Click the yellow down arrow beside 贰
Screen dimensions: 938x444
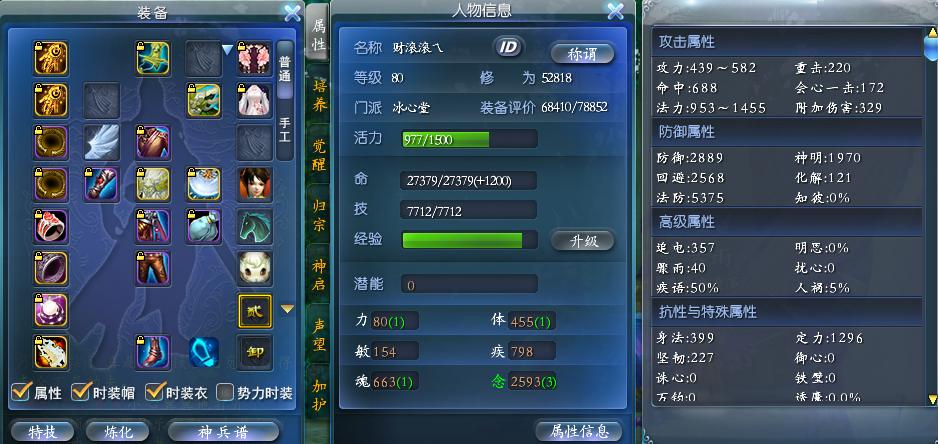pyautogui.click(x=288, y=309)
